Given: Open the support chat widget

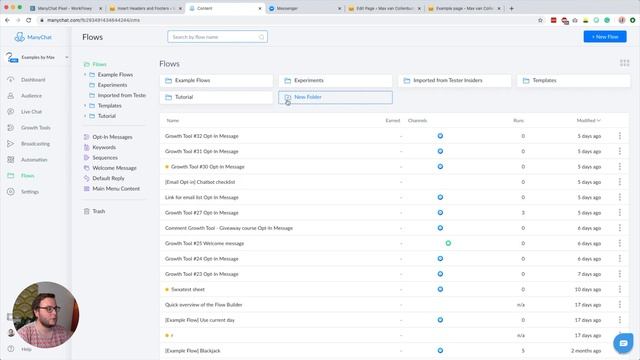Looking at the screenshot, I should pos(623,343).
